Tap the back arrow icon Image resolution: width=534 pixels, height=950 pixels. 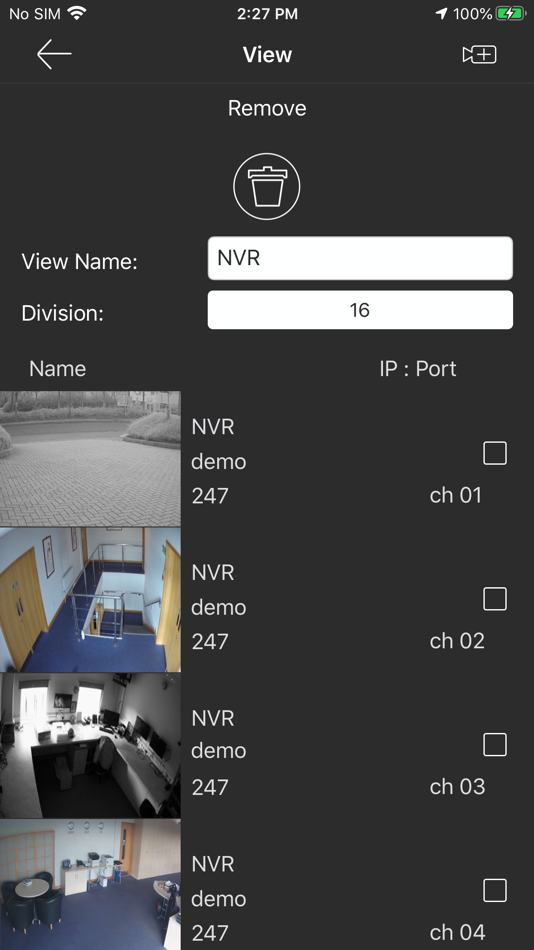coord(54,55)
